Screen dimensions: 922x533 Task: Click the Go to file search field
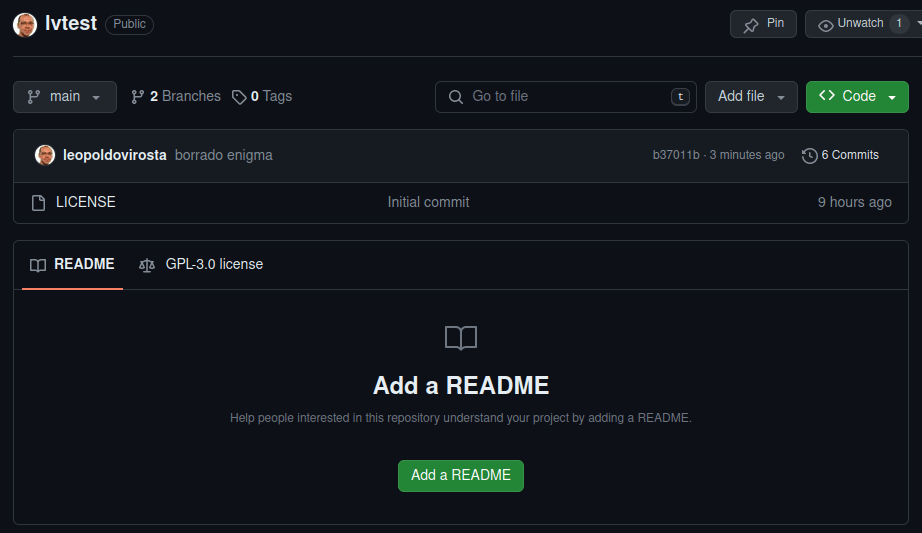click(565, 97)
